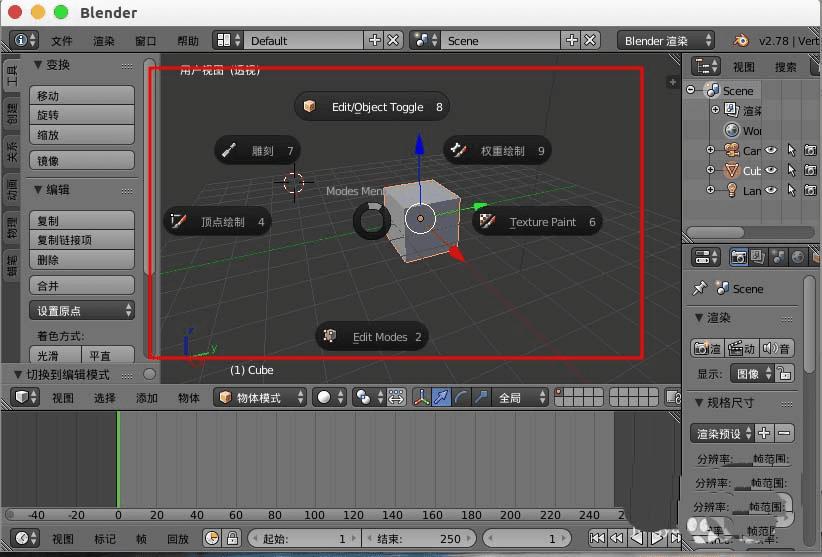Select Sculpt mode brush icon in pie menu
Image resolution: width=822 pixels, height=557 pixels.
pos(229,151)
